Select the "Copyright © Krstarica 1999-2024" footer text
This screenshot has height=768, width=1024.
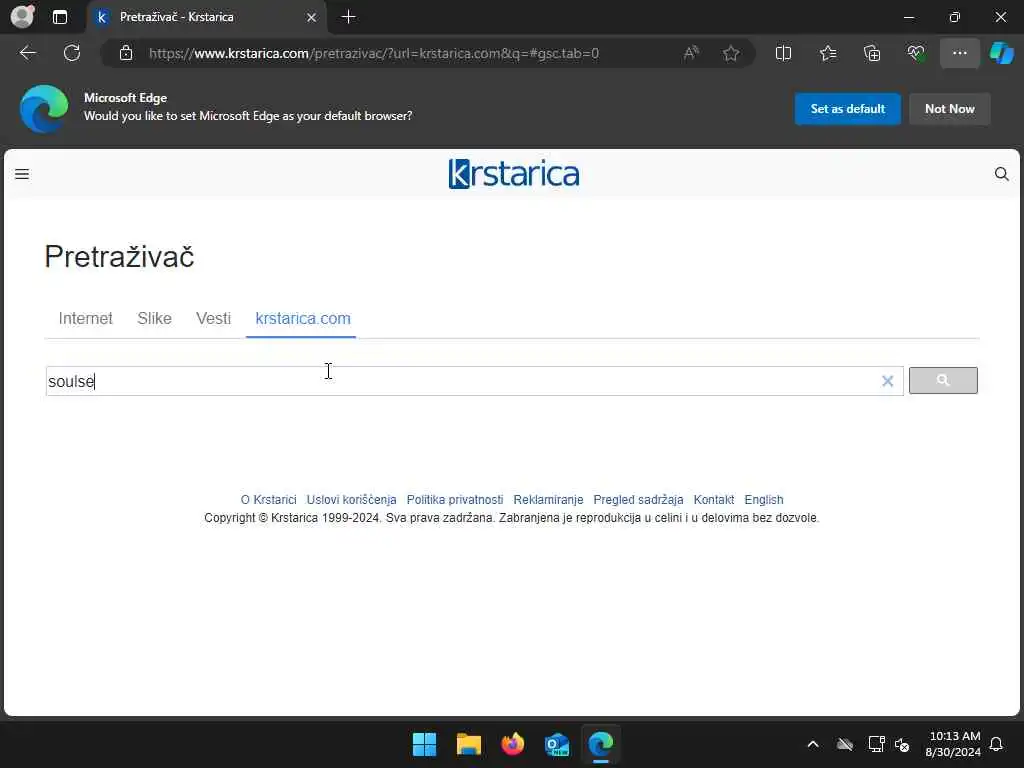pyautogui.click(x=292, y=518)
